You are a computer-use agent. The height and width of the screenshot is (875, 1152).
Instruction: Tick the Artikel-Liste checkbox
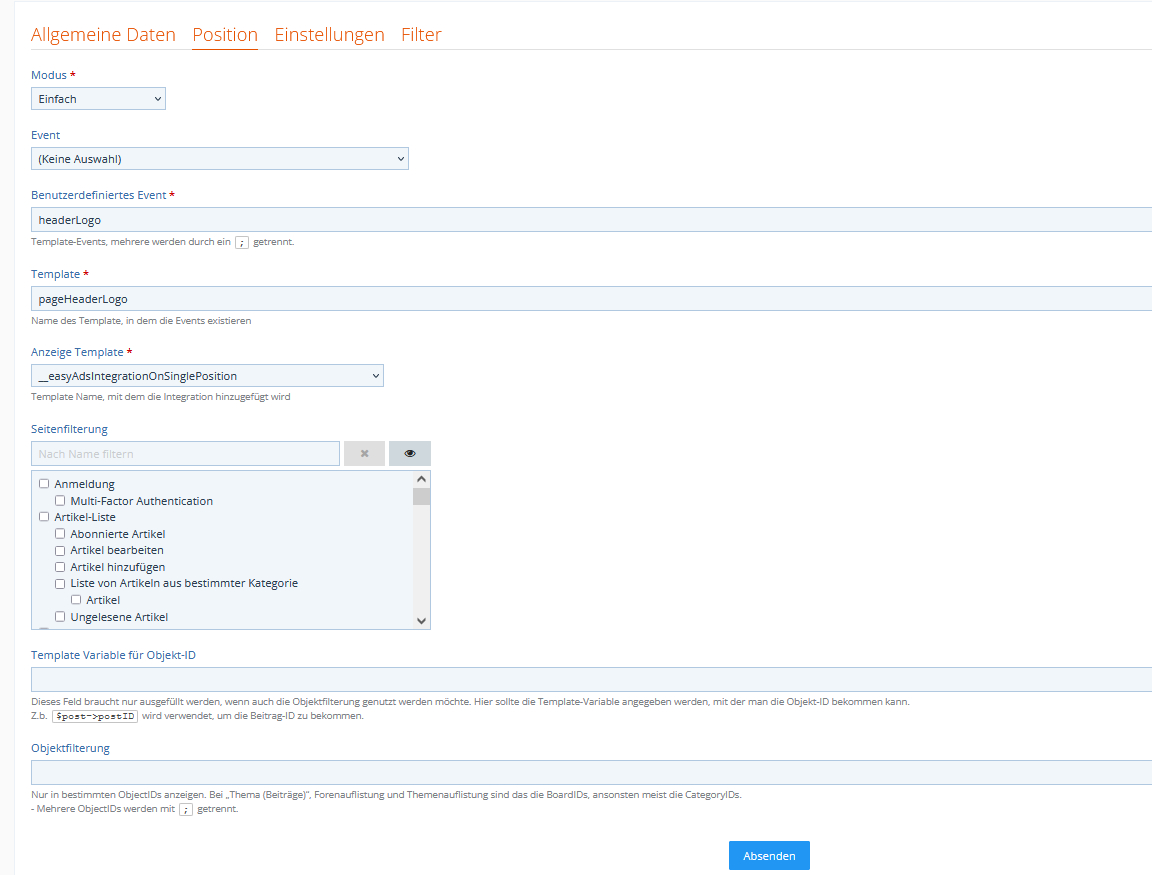point(44,517)
